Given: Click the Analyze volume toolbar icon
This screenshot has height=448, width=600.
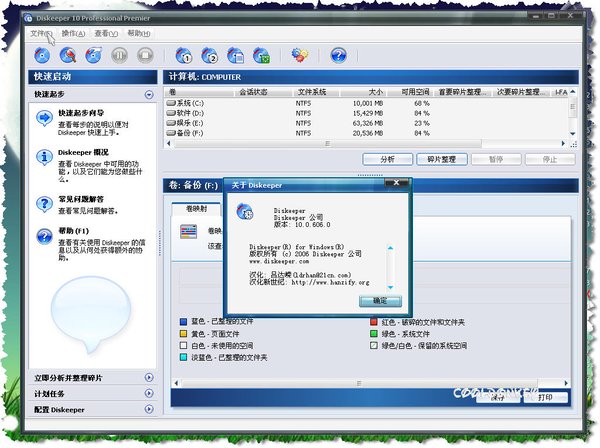Looking at the screenshot, I should point(42,55).
